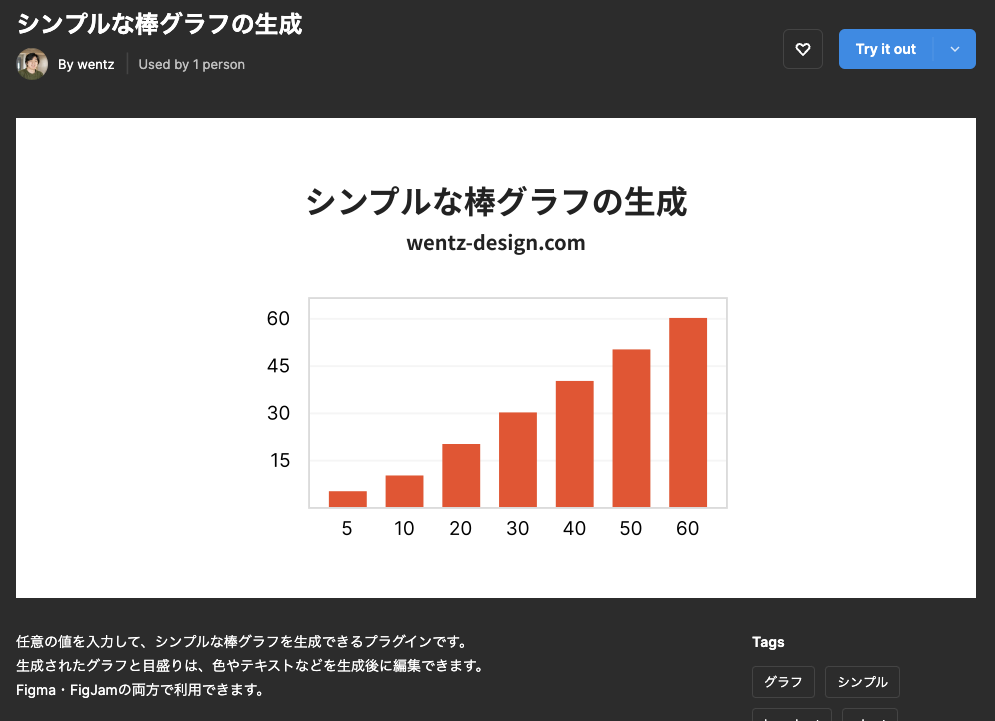The width and height of the screenshot is (995, 721).
Task: Click the wentz-design.com subtitle in the preview
Action: pyautogui.click(x=496, y=242)
